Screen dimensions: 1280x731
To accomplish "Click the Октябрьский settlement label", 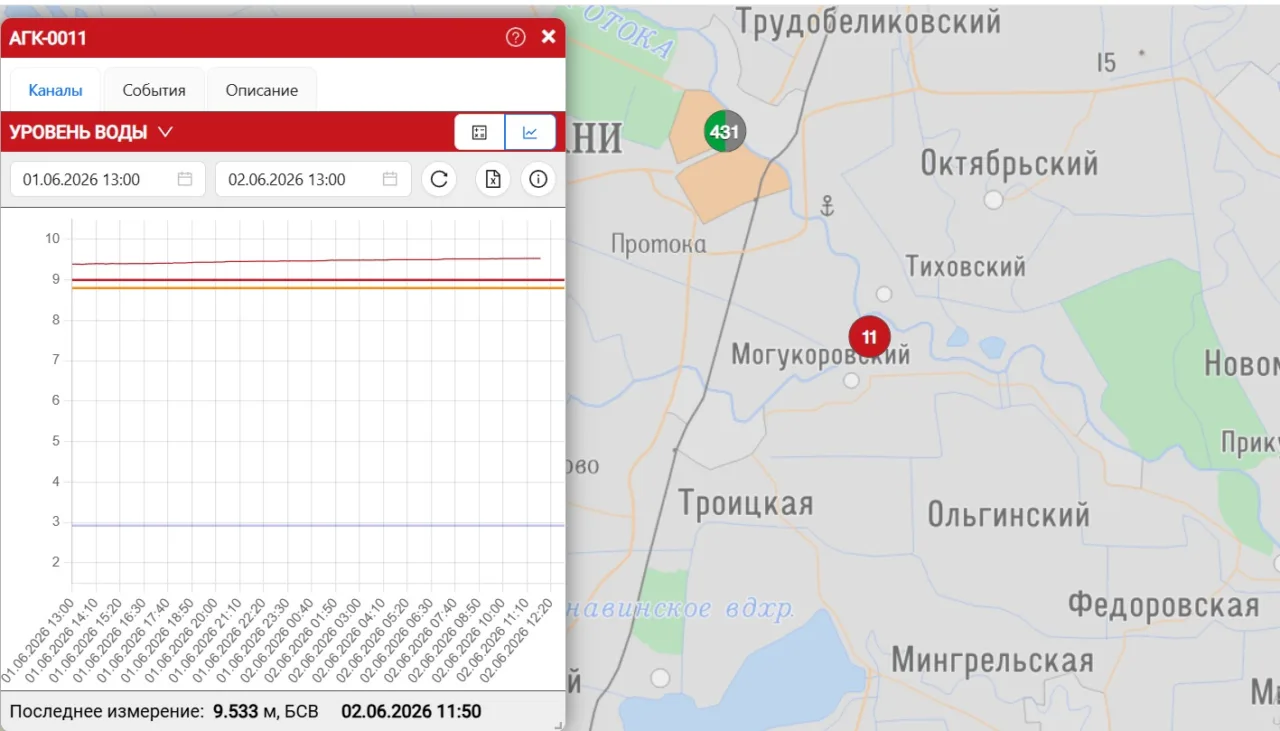I will (1008, 163).
